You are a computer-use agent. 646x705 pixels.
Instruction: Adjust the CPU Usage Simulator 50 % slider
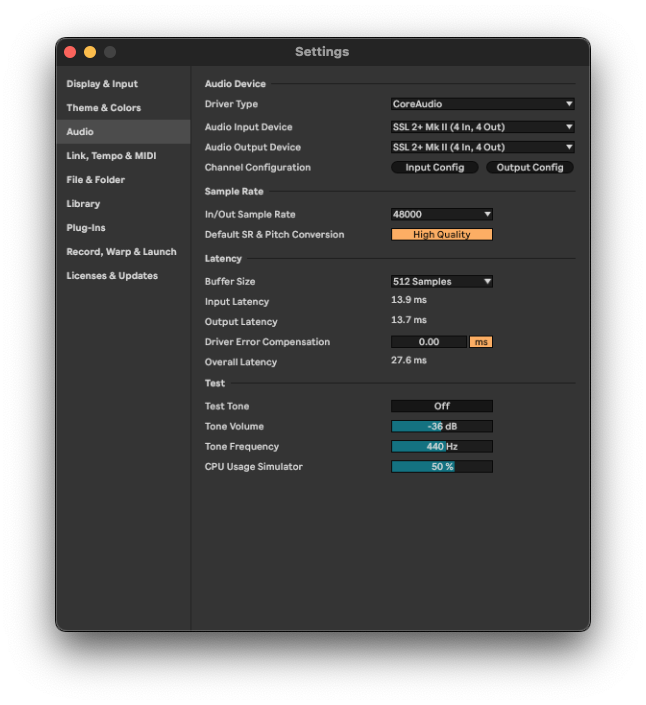click(x=442, y=467)
